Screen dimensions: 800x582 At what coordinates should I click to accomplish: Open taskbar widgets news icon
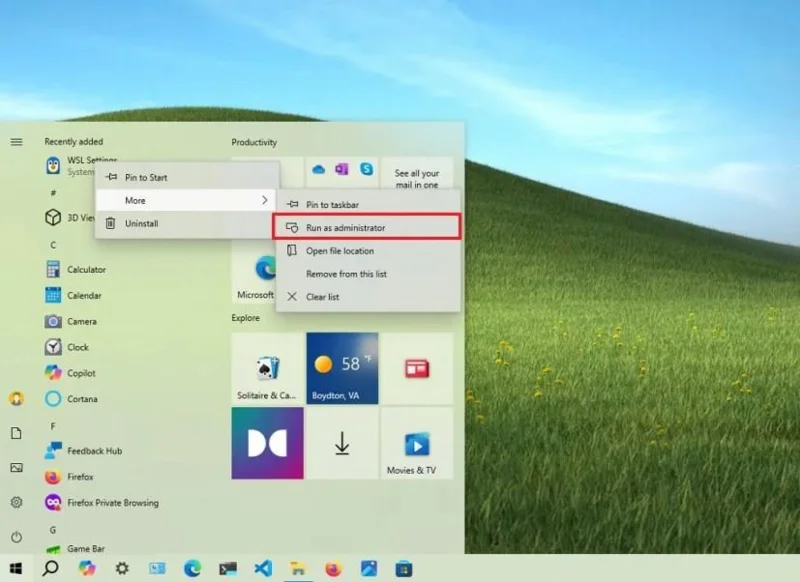[157, 568]
